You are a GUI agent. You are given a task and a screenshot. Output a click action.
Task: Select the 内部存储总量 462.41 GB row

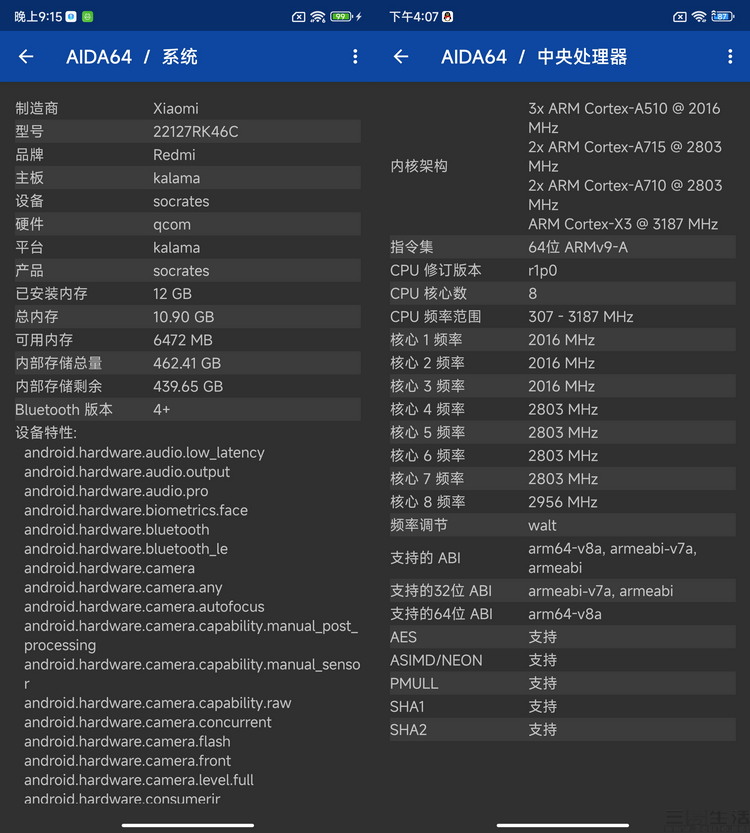pyautogui.click(x=188, y=363)
